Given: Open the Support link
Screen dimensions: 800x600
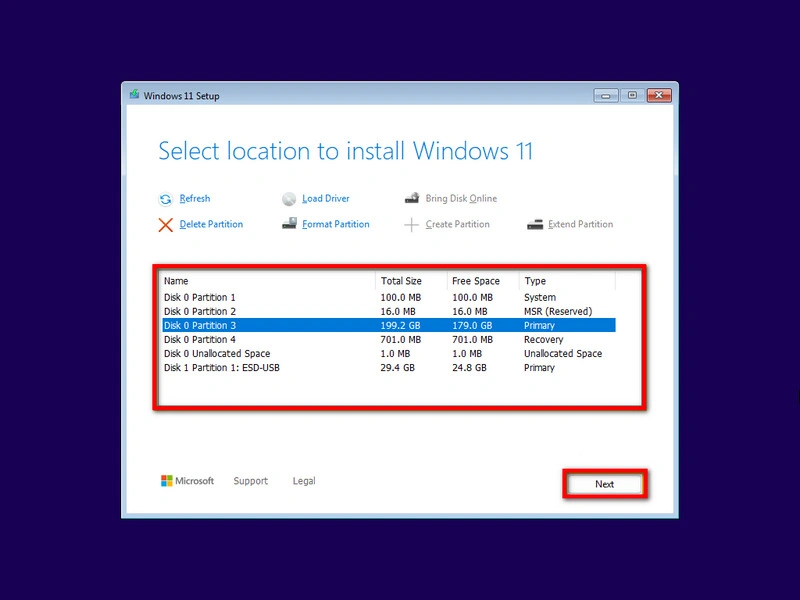Looking at the screenshot, I should pos(250,481).
